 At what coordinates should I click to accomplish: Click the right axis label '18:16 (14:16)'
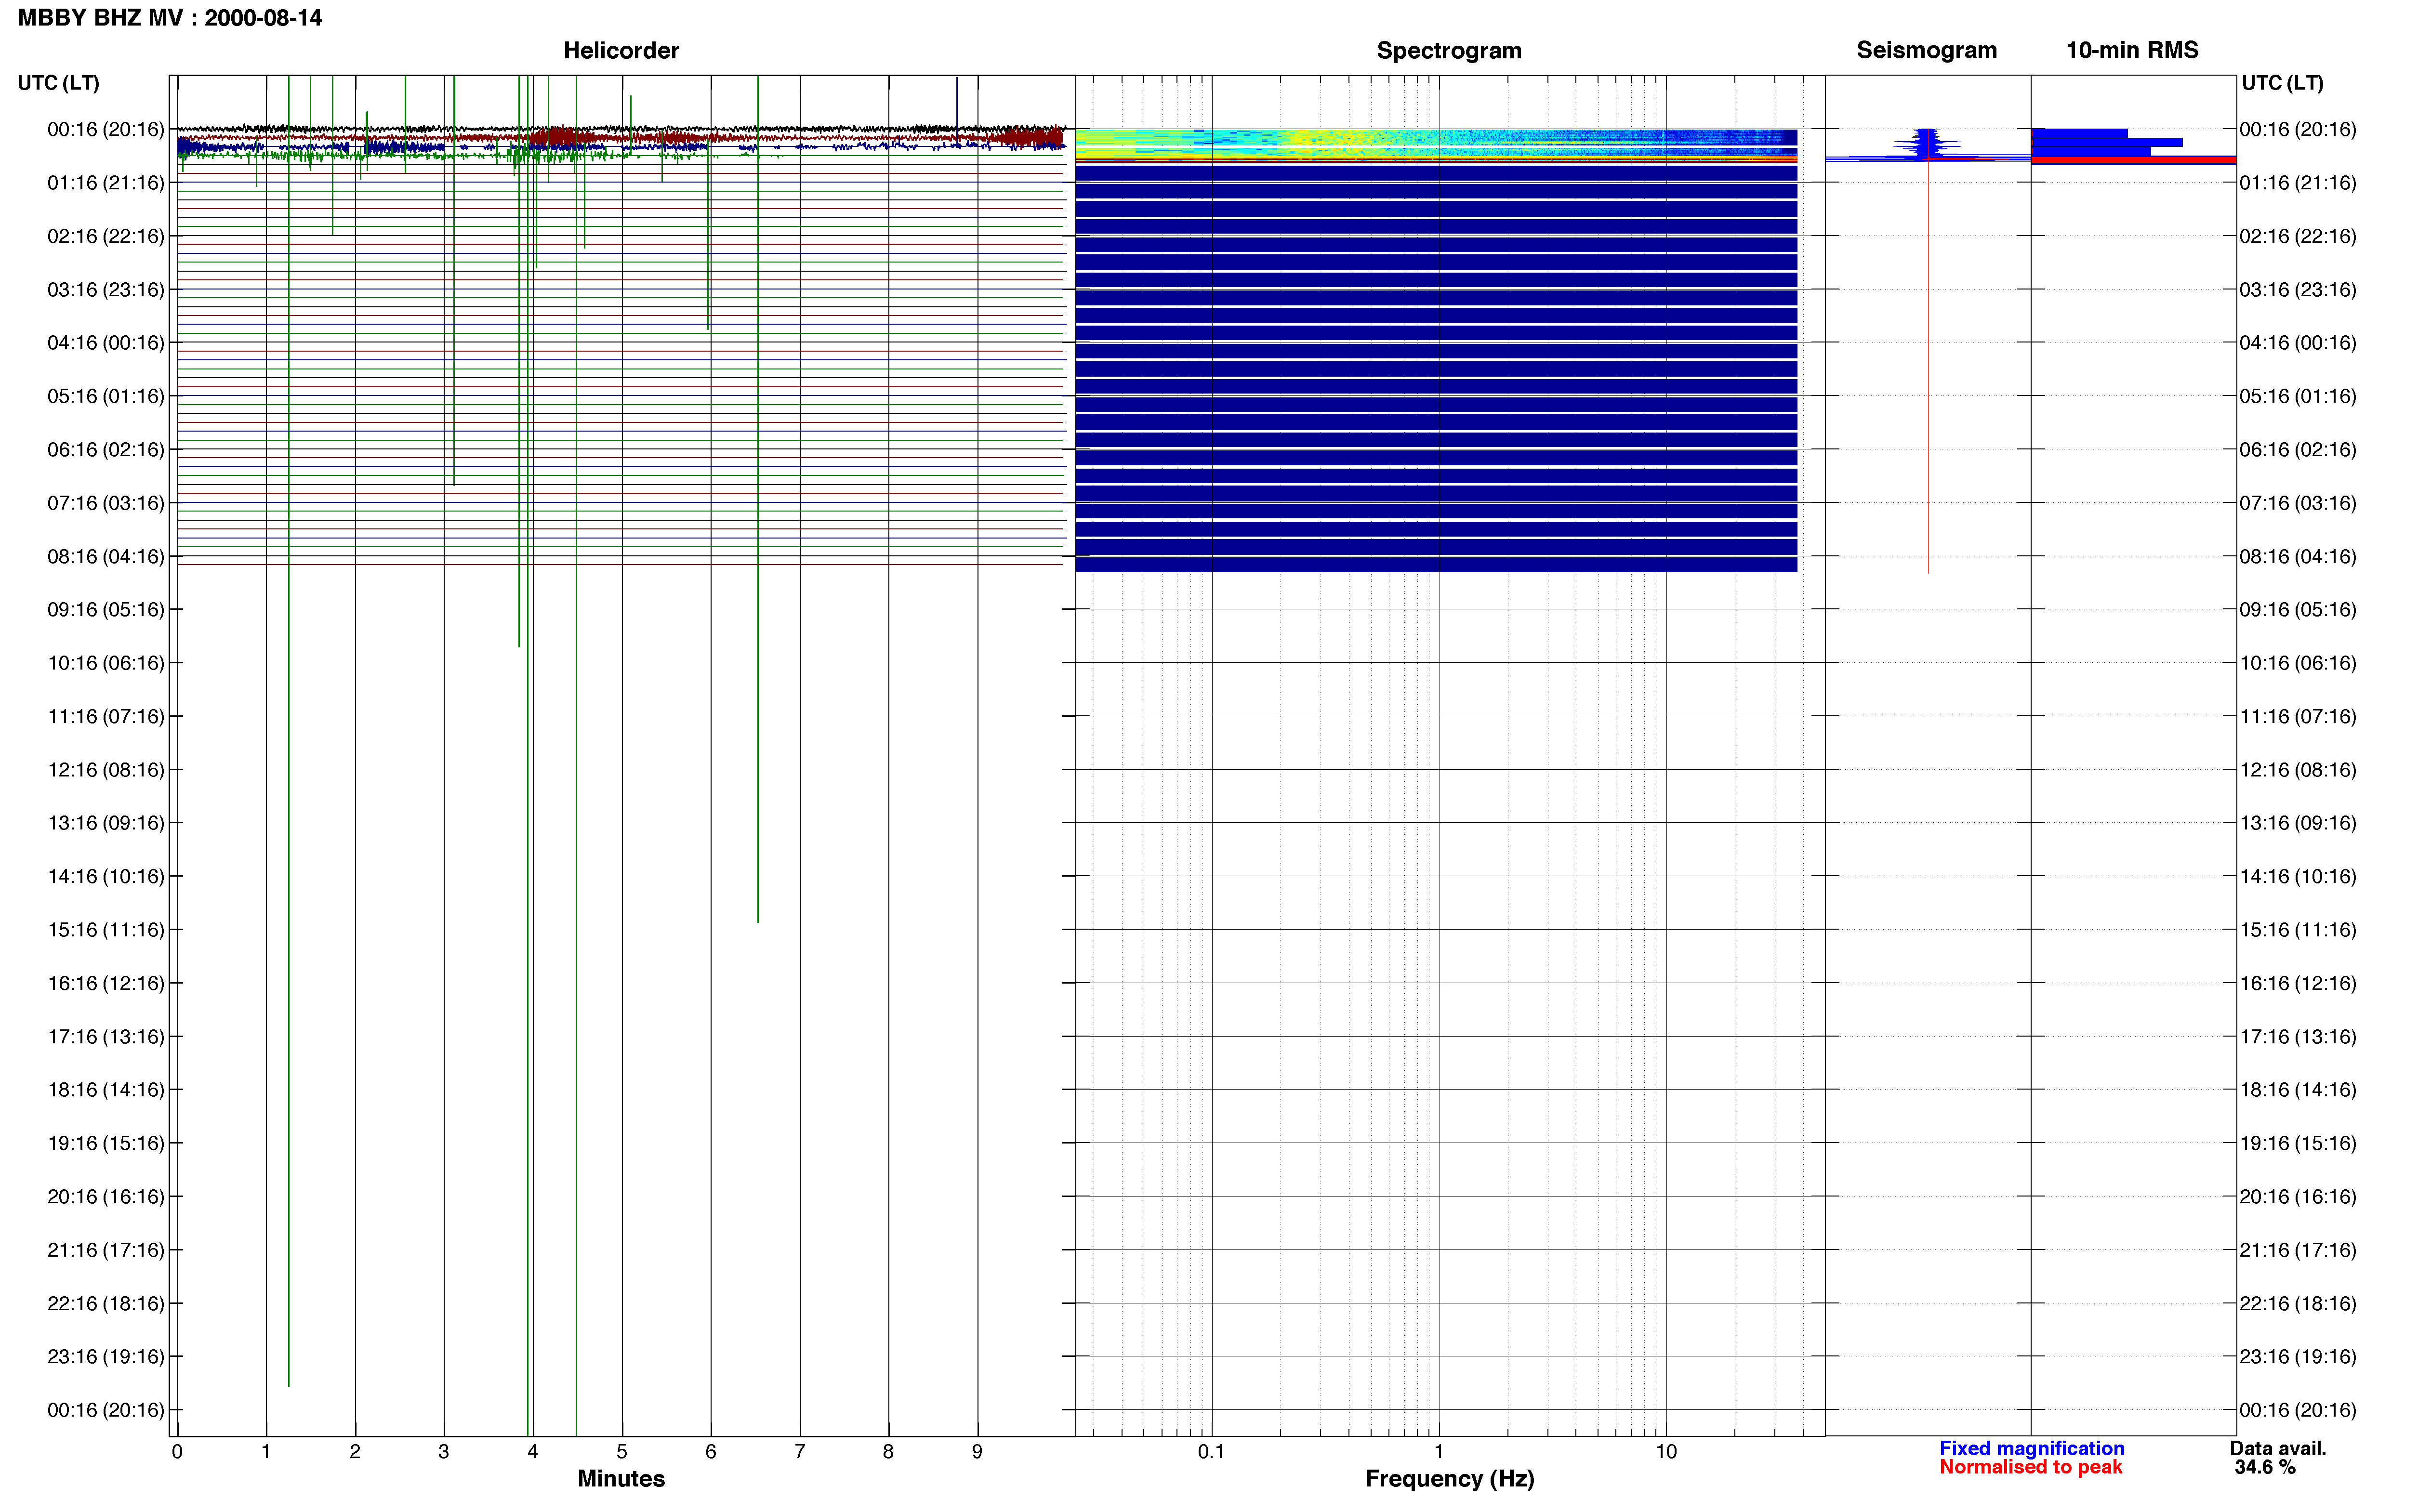(2298, 1090)
